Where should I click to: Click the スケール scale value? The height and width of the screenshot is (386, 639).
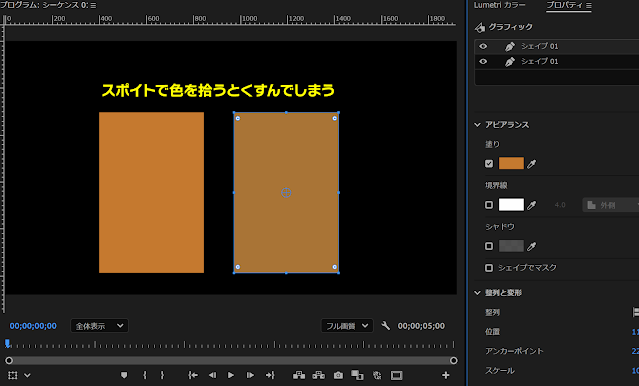point(635,371)
